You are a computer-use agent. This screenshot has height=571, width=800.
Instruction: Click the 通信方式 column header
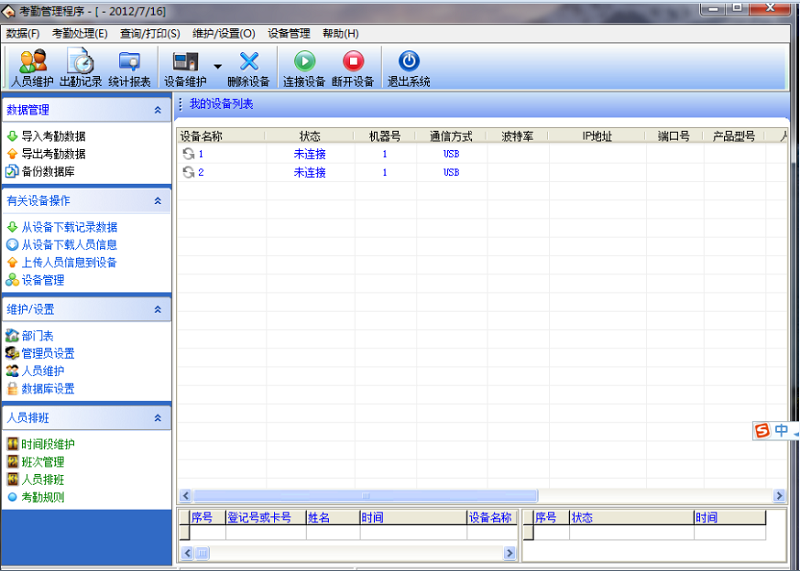451,136
